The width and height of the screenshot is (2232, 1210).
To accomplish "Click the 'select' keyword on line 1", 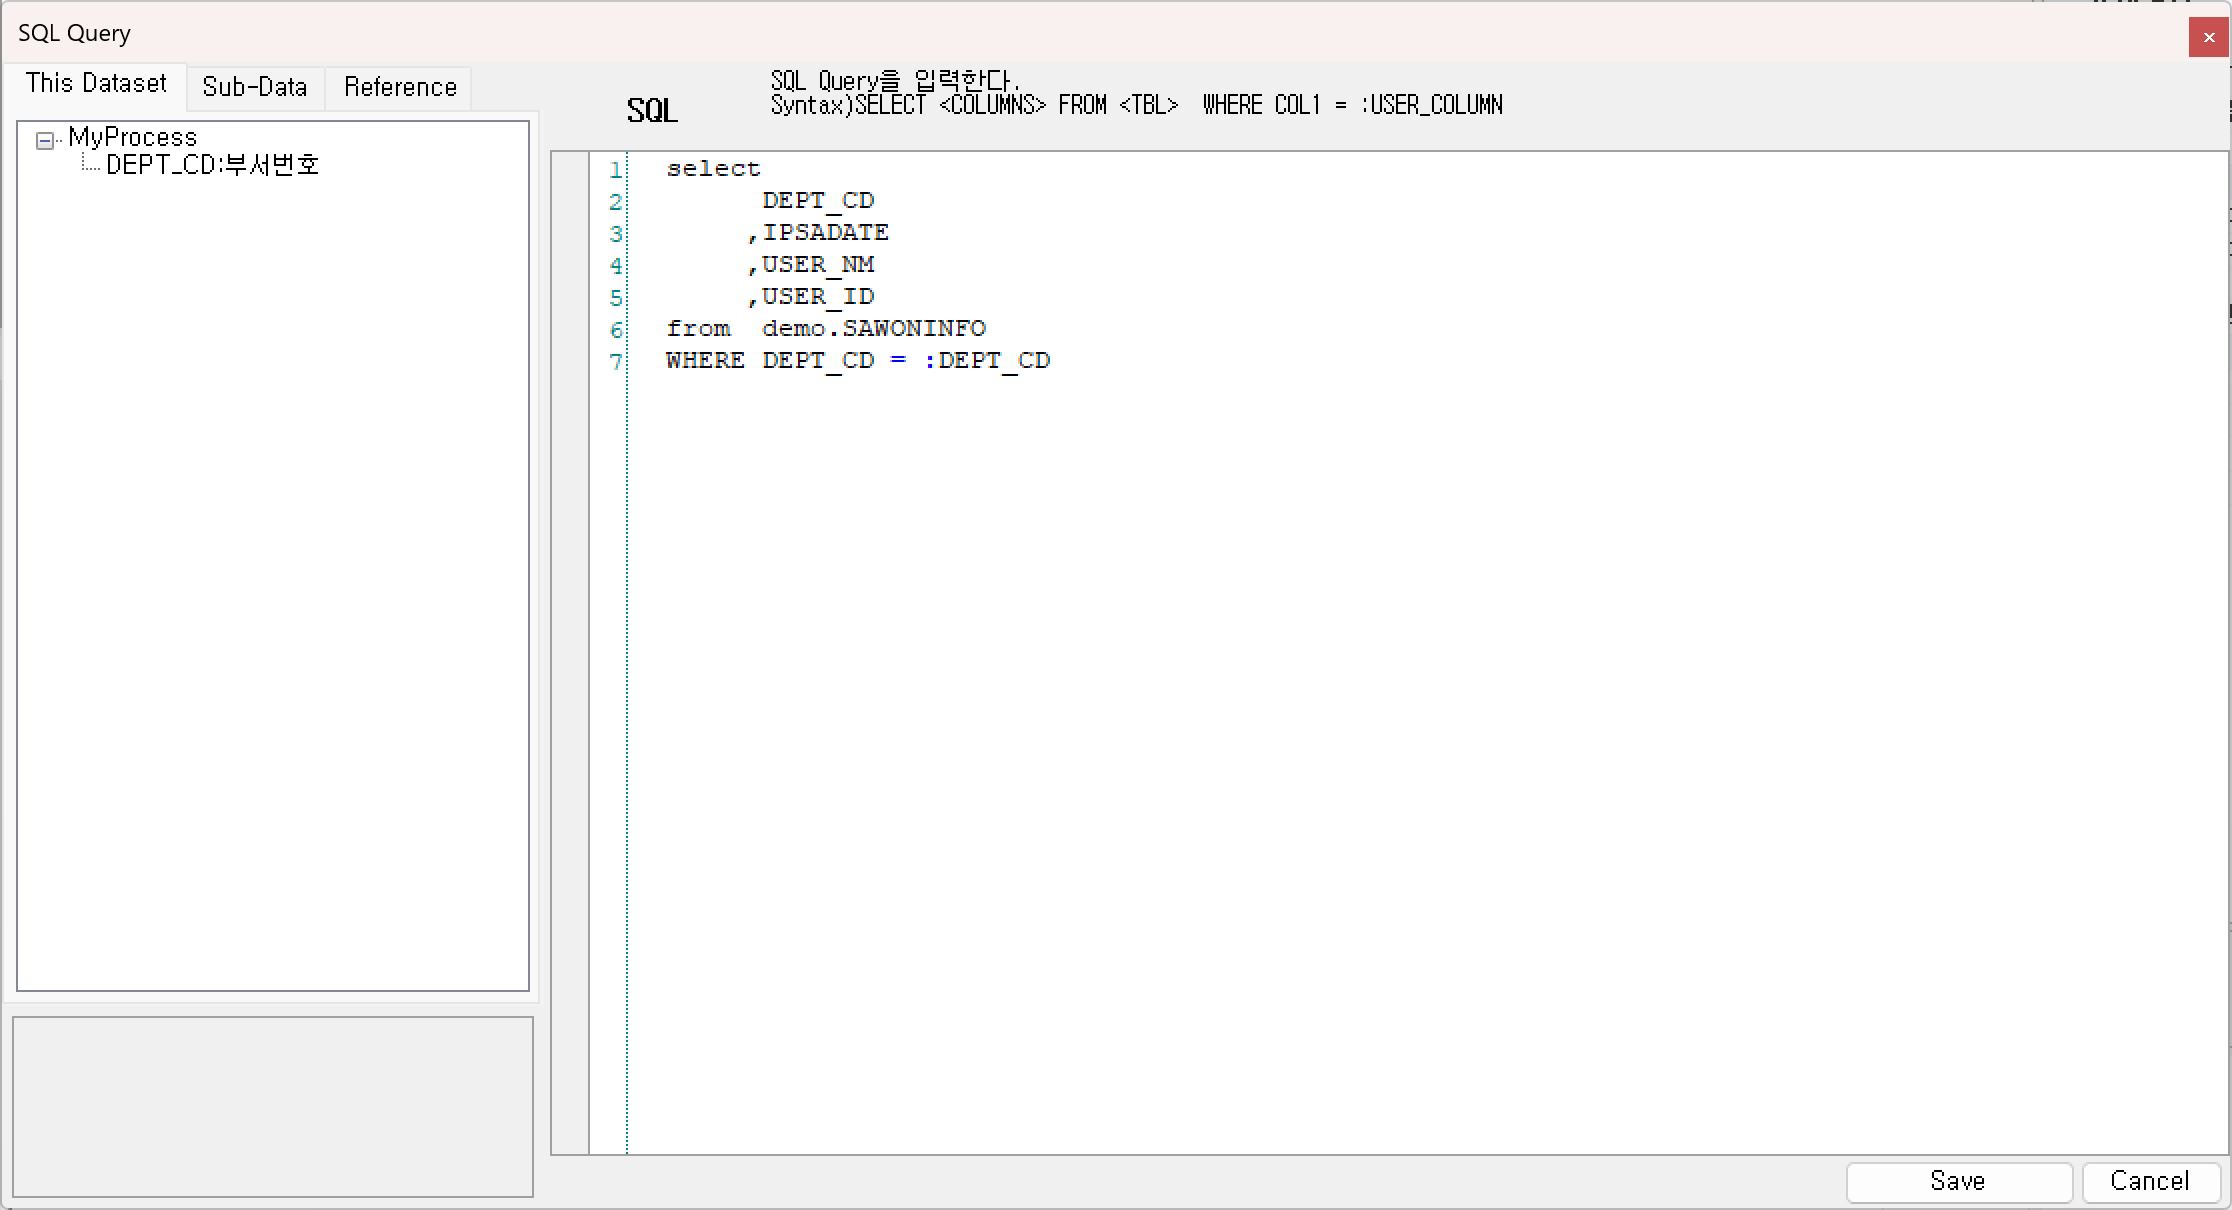I will pyautogui.click(x=713, y=169).
